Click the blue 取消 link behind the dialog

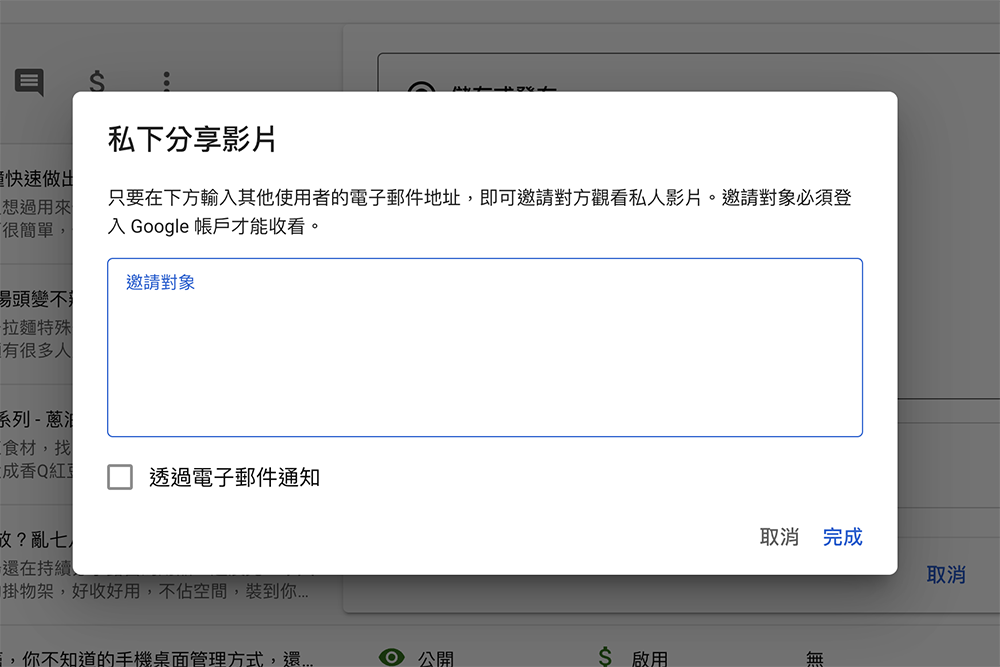pos(946,575)
